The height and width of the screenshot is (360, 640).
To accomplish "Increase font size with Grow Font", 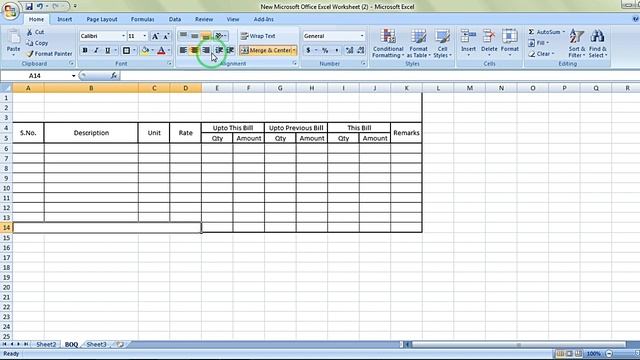I will pyautogui.click(x=155, y=36).
